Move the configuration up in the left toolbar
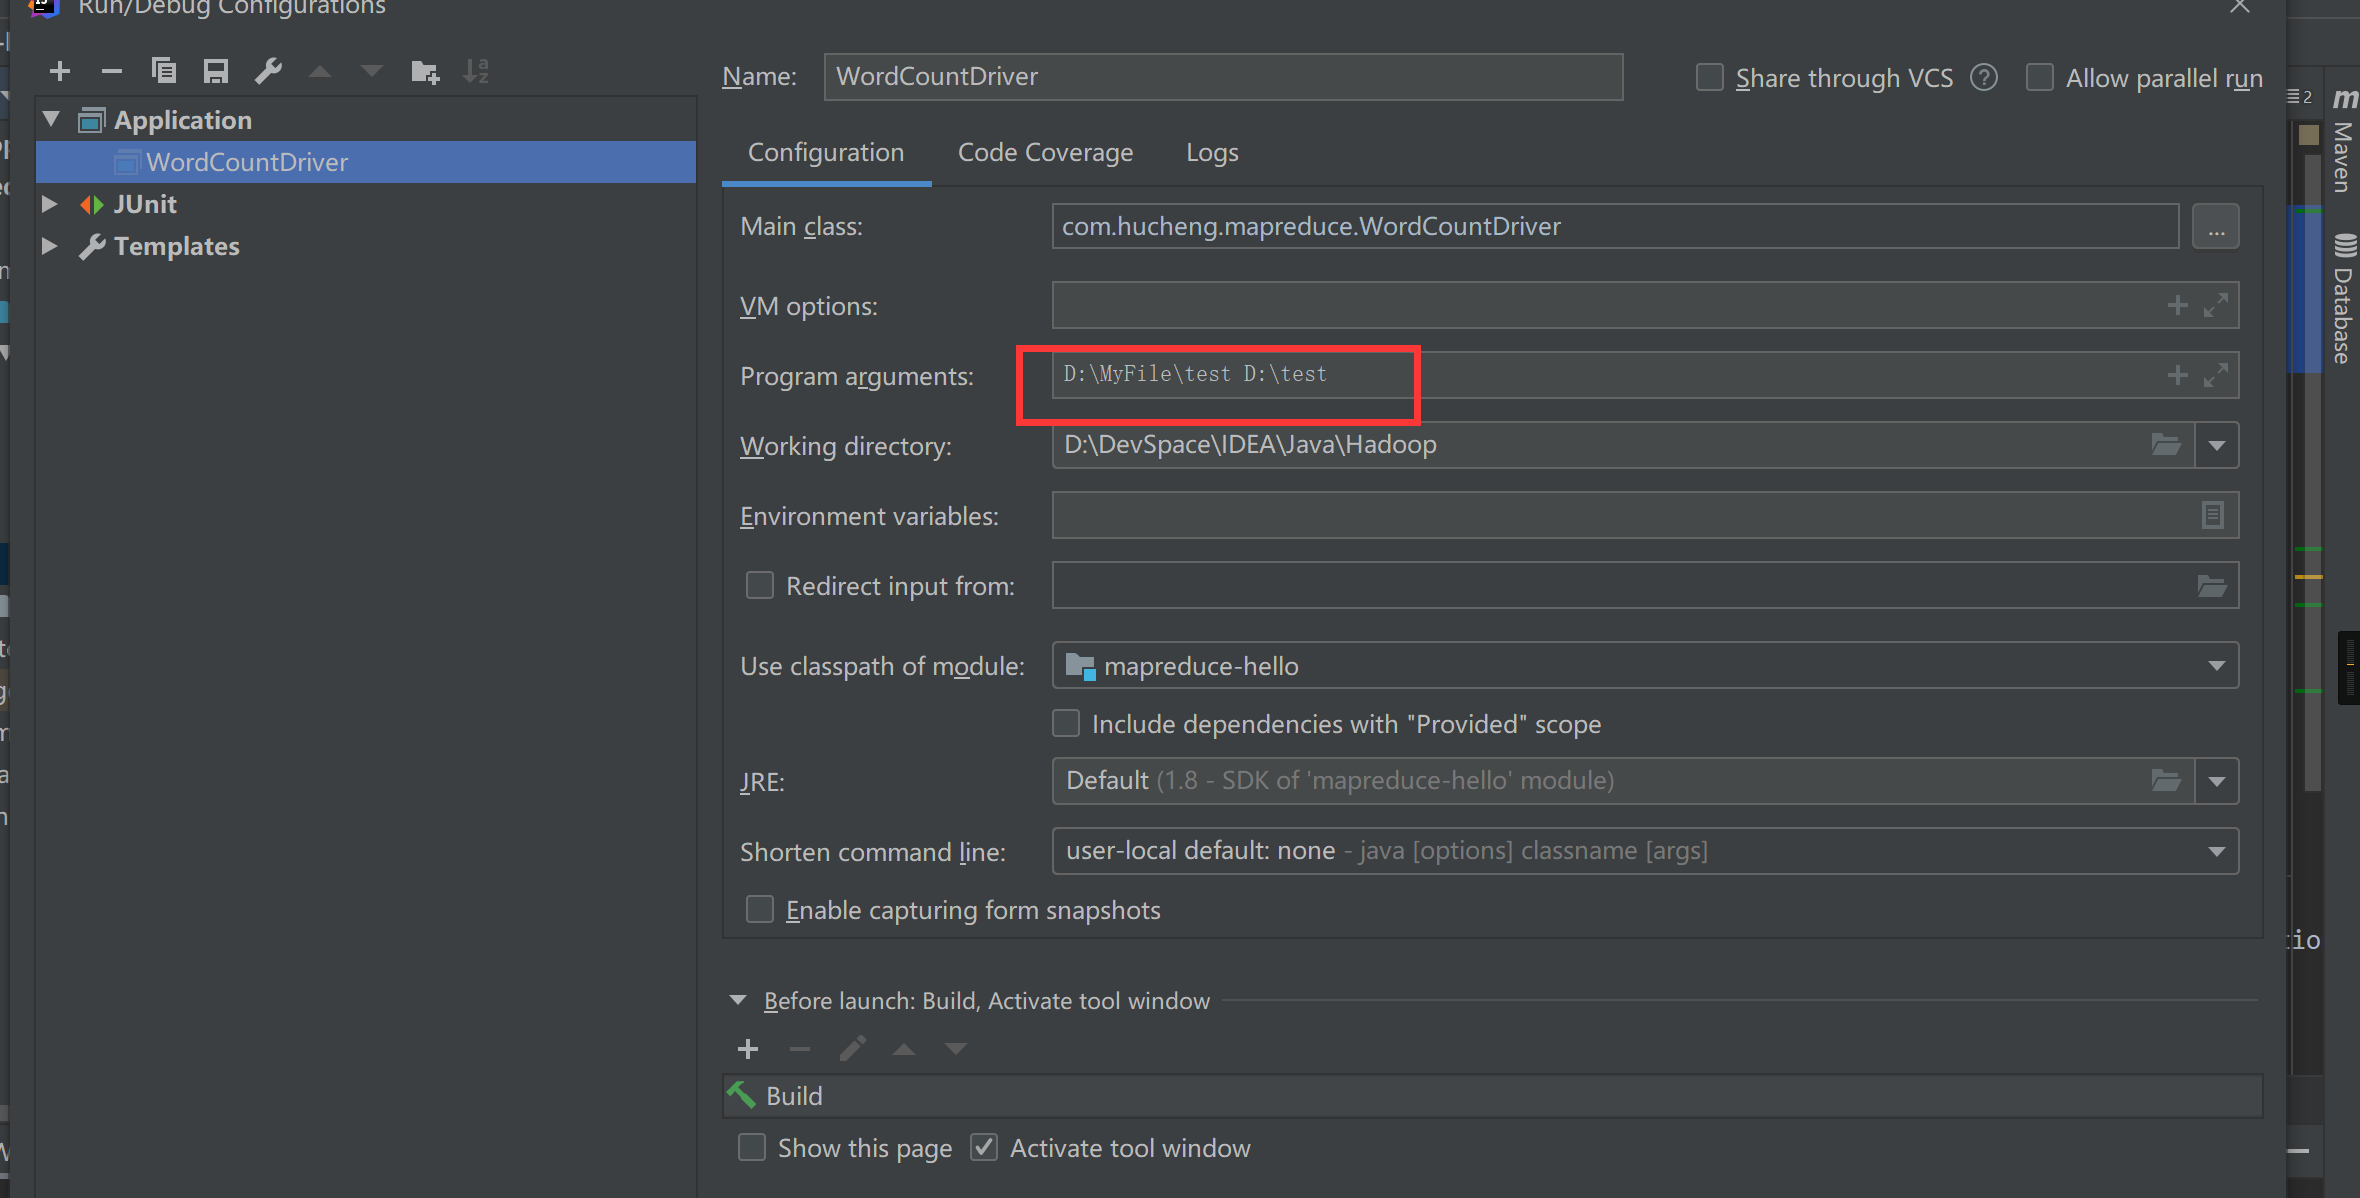Image resolution: width=2360 pixels, height=1198 pixels. coord(320,71)
